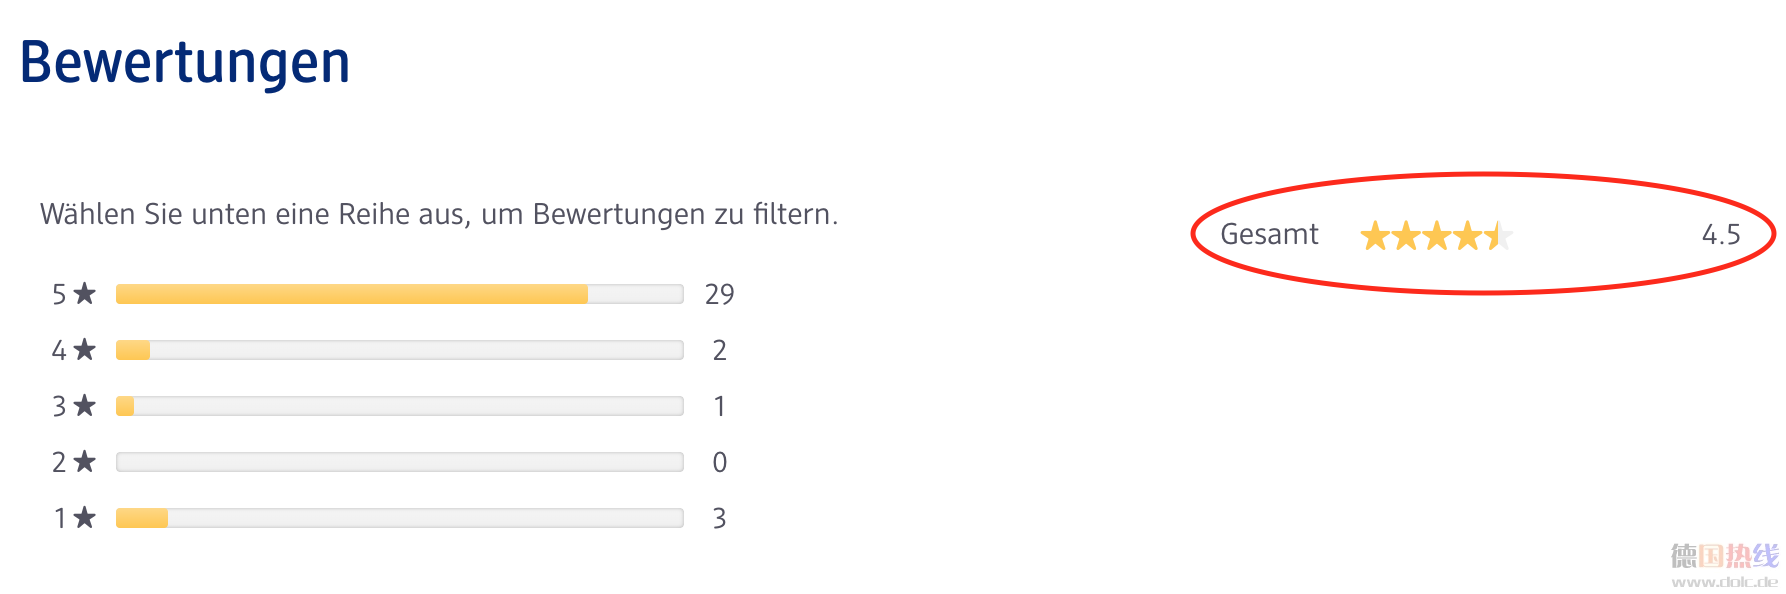Screen dimensions: 1786x594
Task: Click the star icon beside number 1
Action: point(85,517)
